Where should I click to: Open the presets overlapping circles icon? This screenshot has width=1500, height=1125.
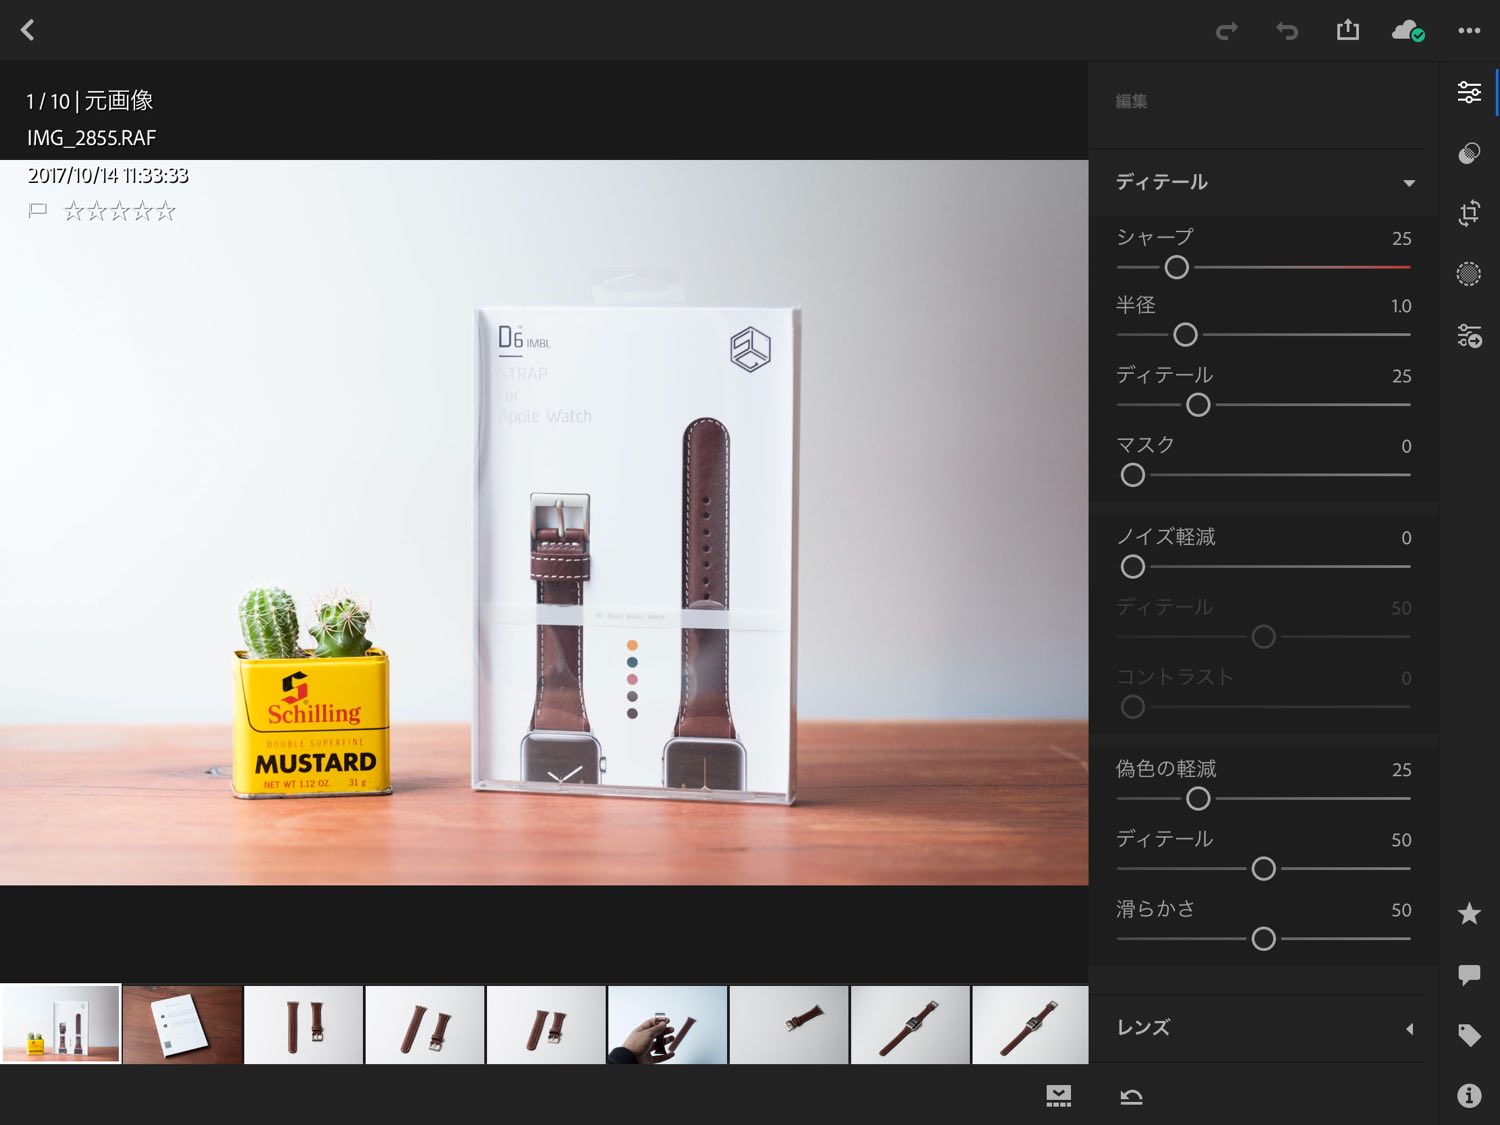(x=1469, y=153)
